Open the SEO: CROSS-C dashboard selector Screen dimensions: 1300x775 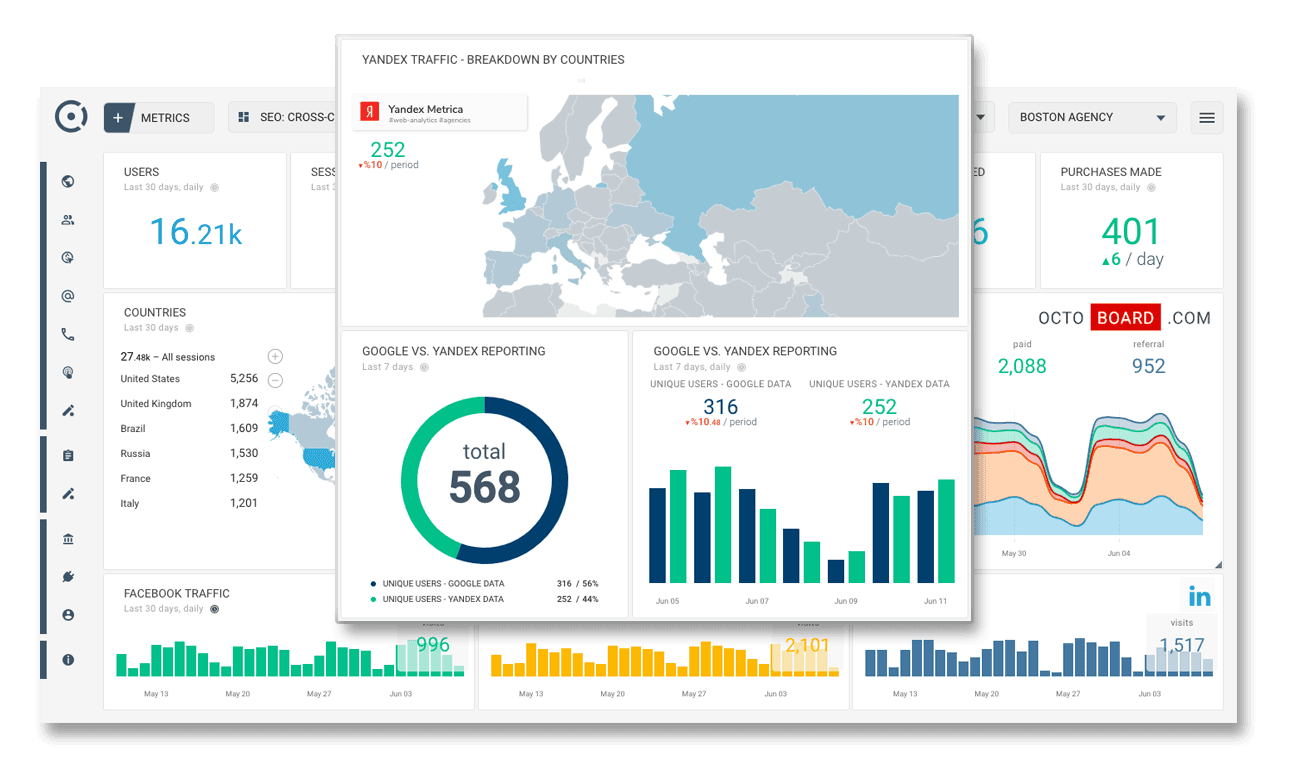click(283, 117)
